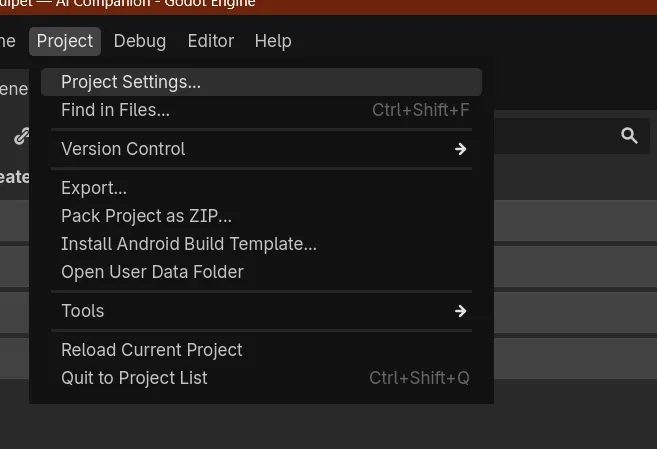Close the open Project menu in menu bar
Viewport: 657px width, 449px height.
[65, 41]
